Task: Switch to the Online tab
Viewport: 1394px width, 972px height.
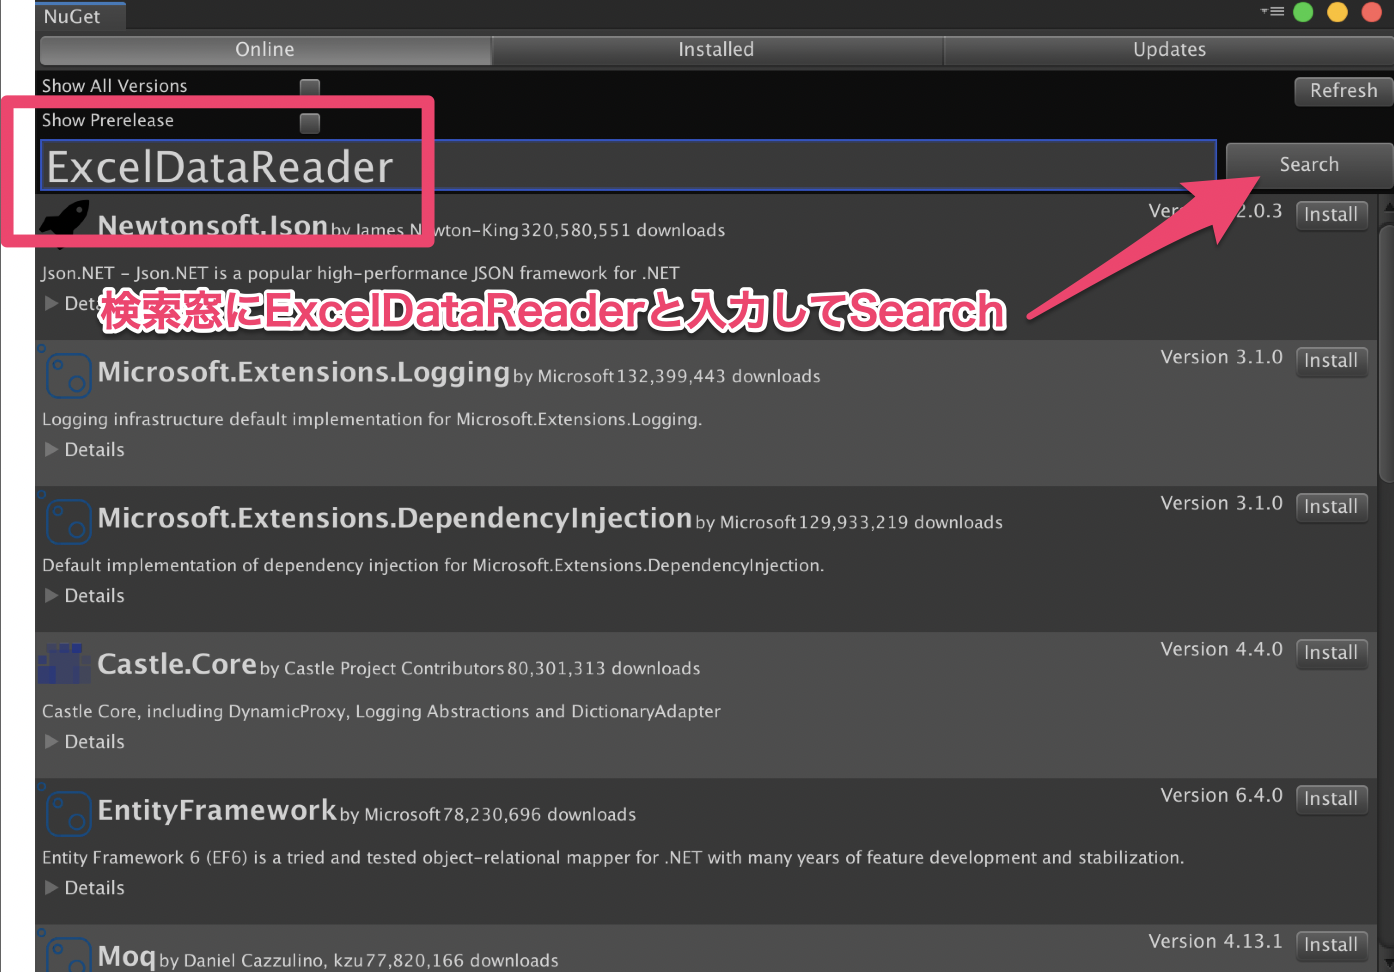Action: [x=265, y=50]
